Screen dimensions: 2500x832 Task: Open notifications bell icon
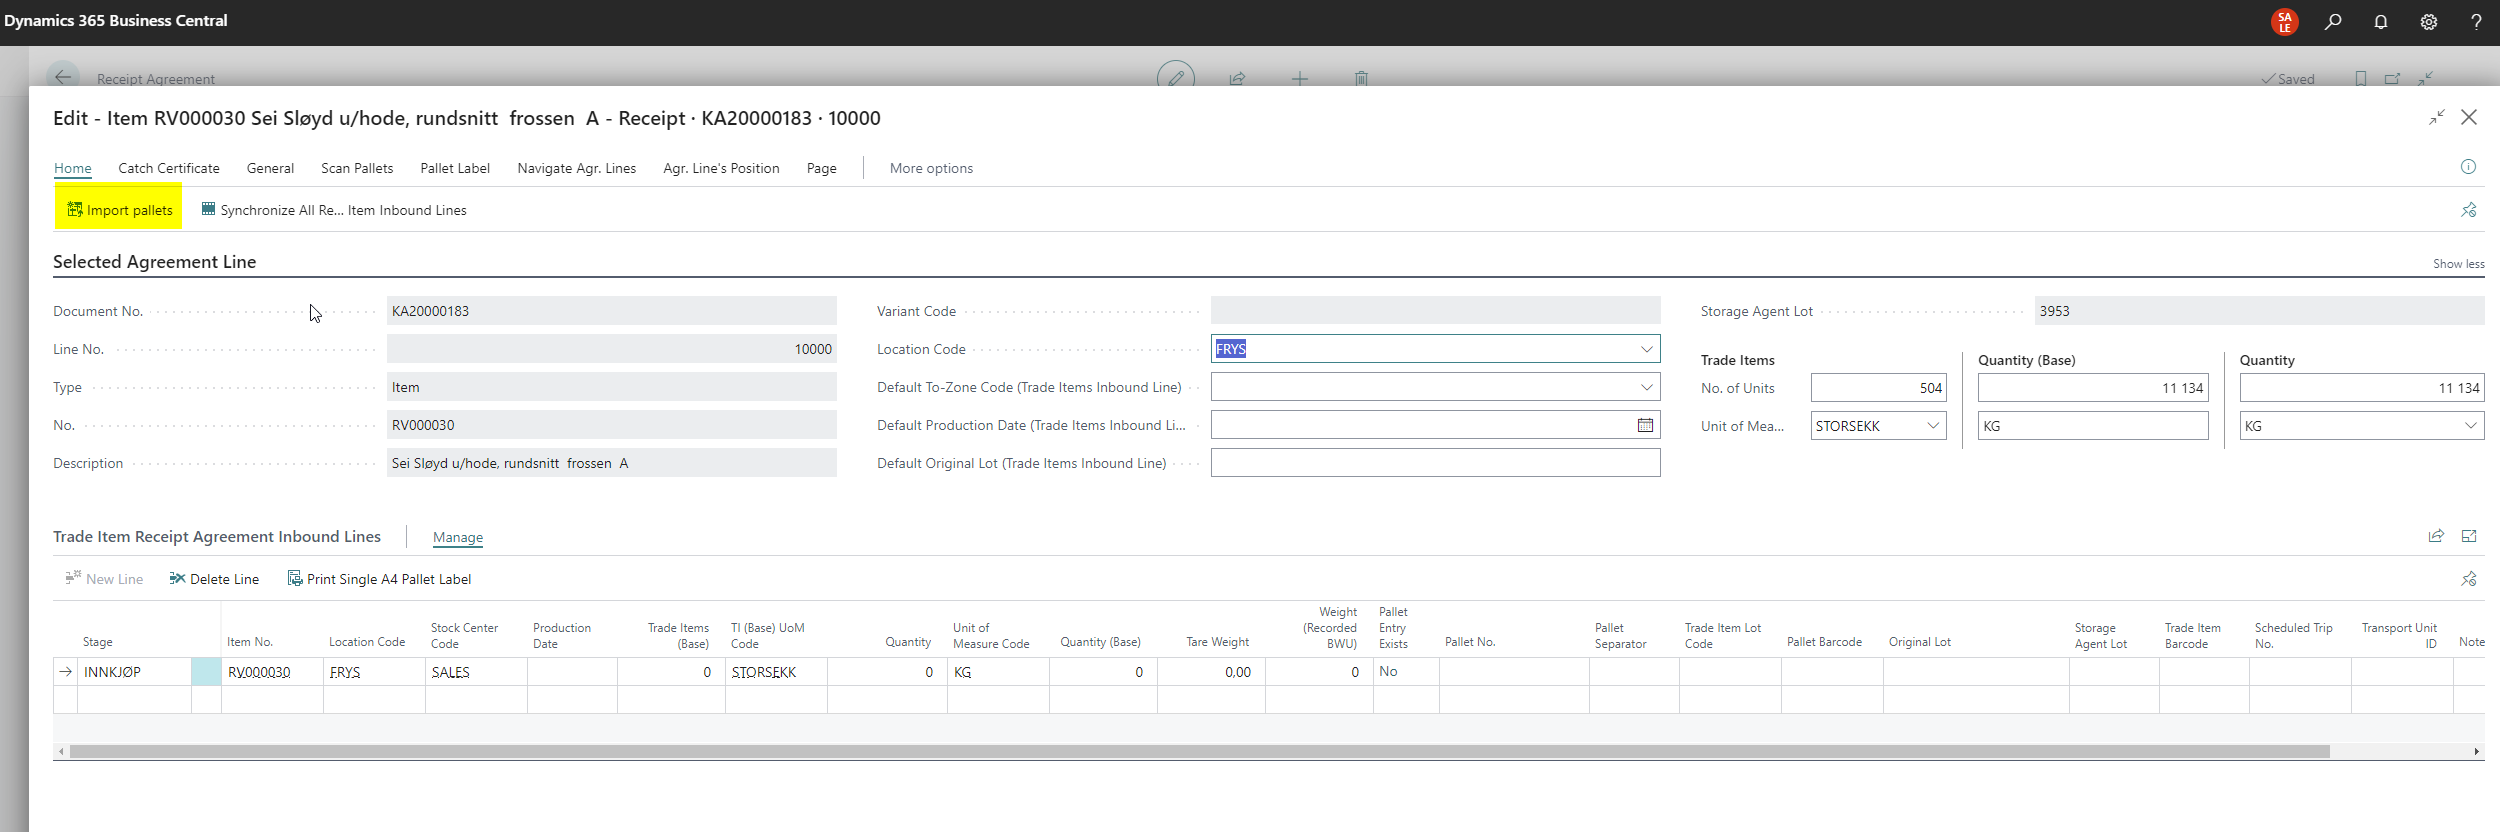[x=2381, y=22]
